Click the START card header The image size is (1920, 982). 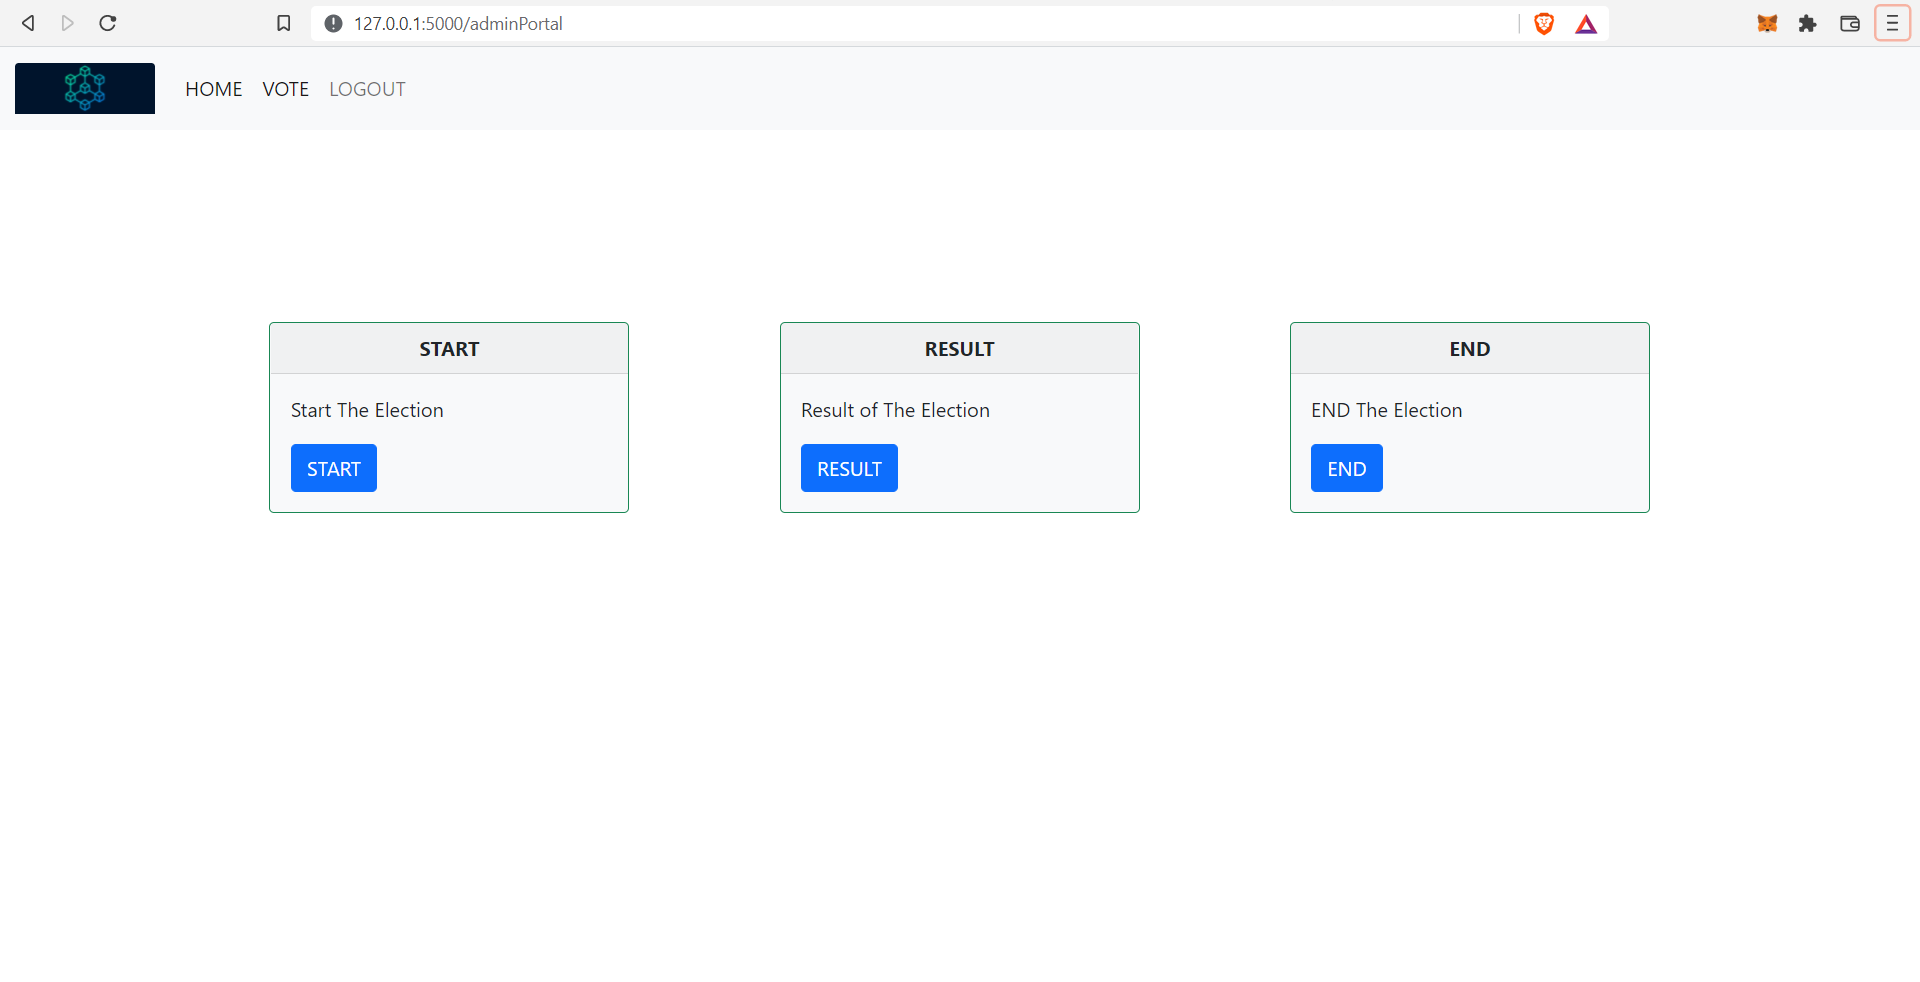point(449,349)
